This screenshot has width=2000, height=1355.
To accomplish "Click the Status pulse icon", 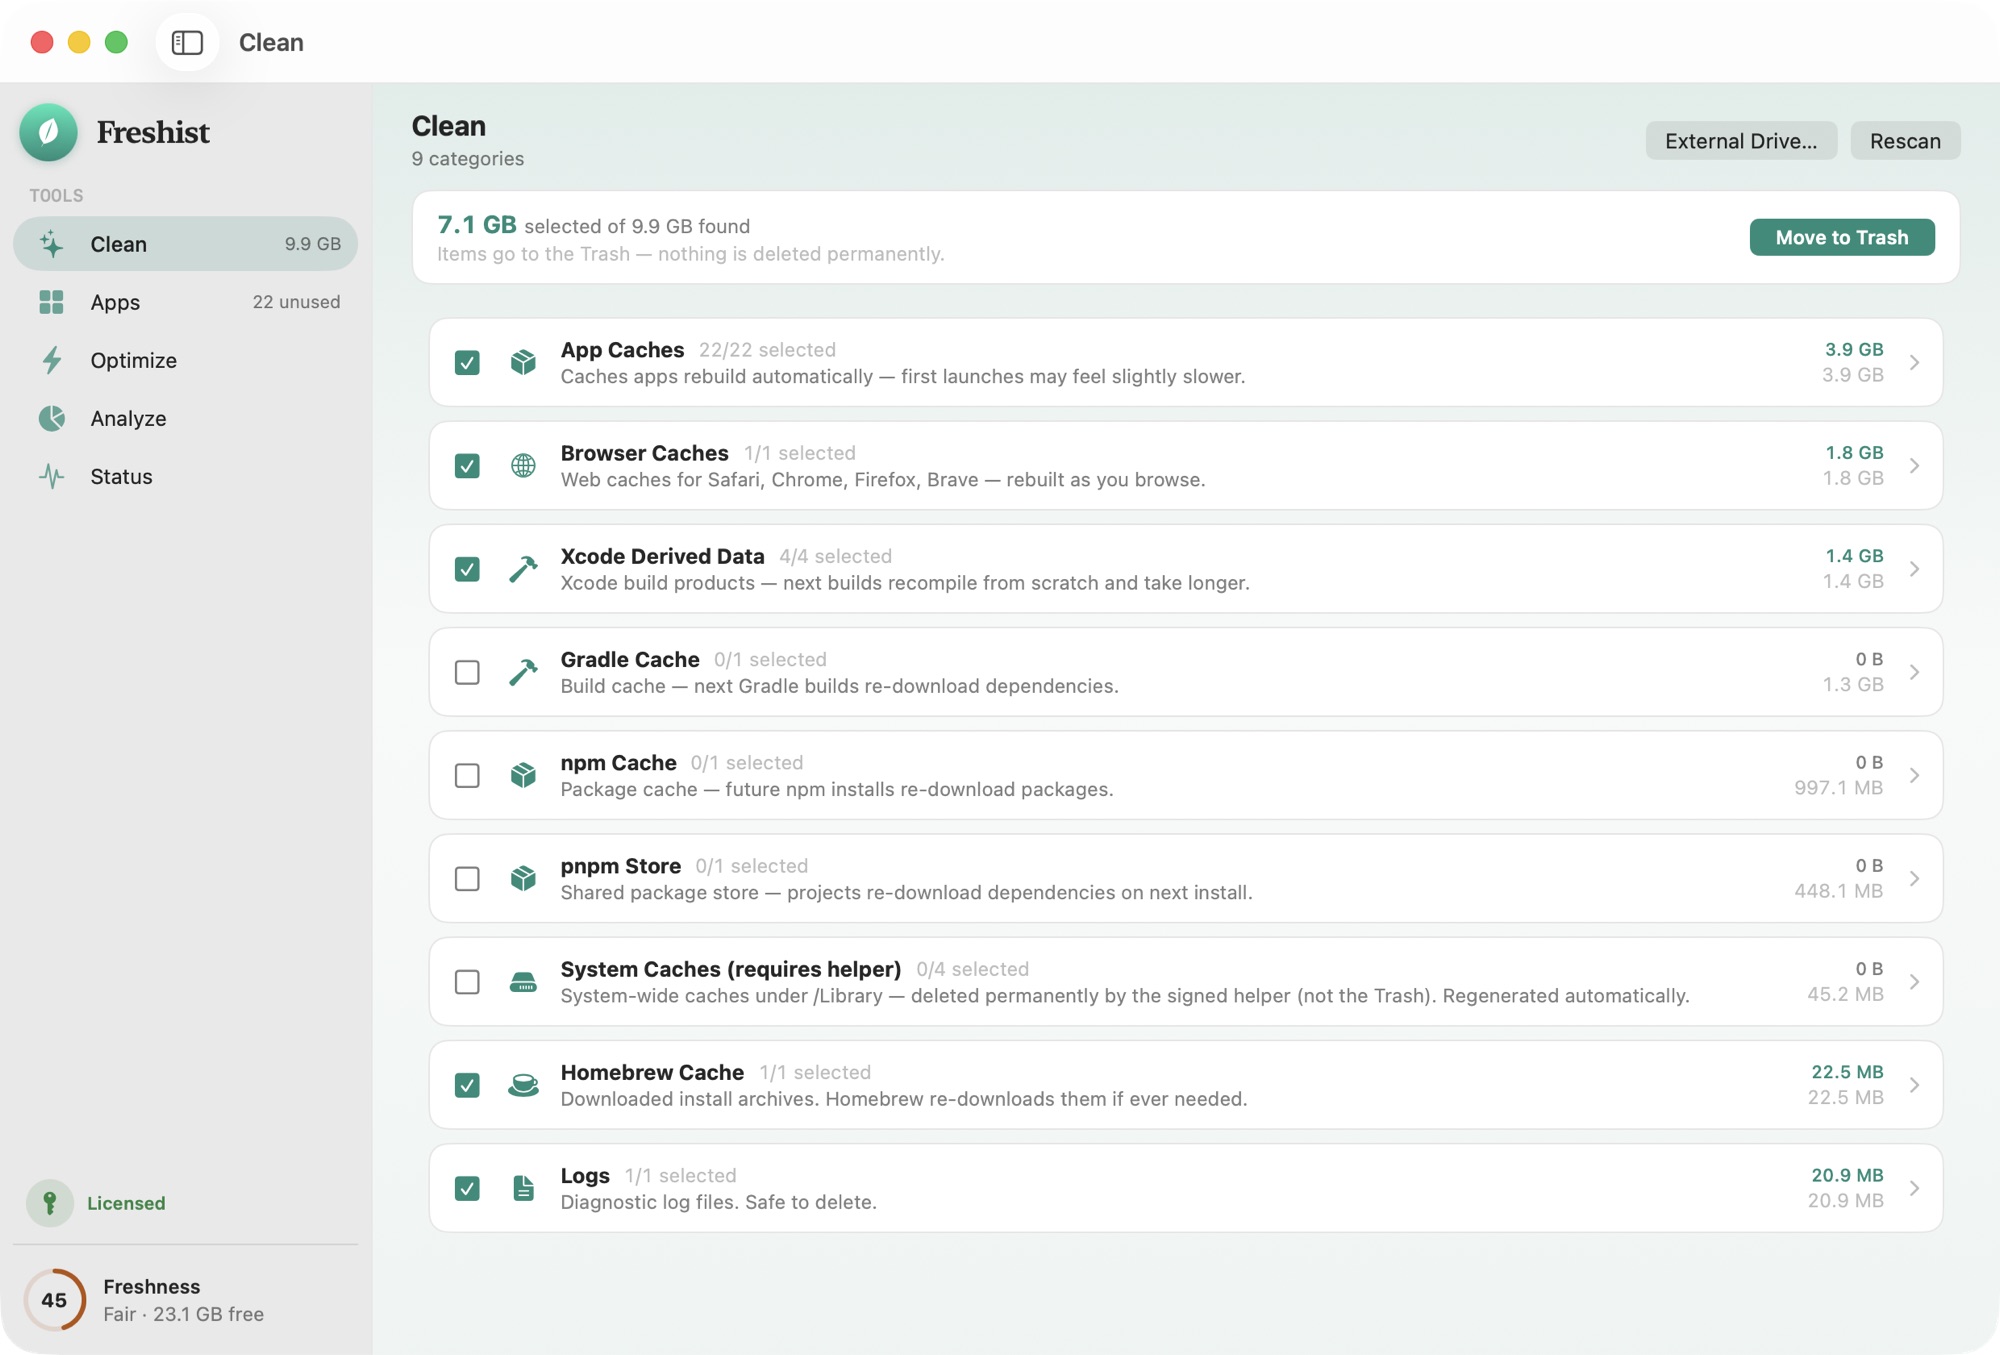I will 51,476.
